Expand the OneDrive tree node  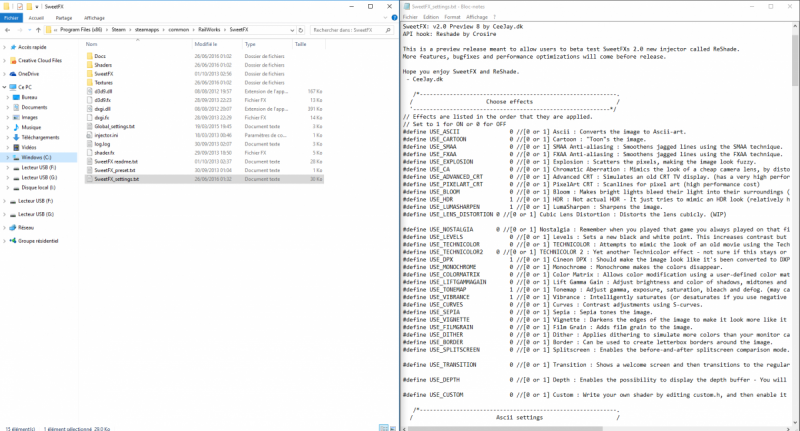click(5, 74)
